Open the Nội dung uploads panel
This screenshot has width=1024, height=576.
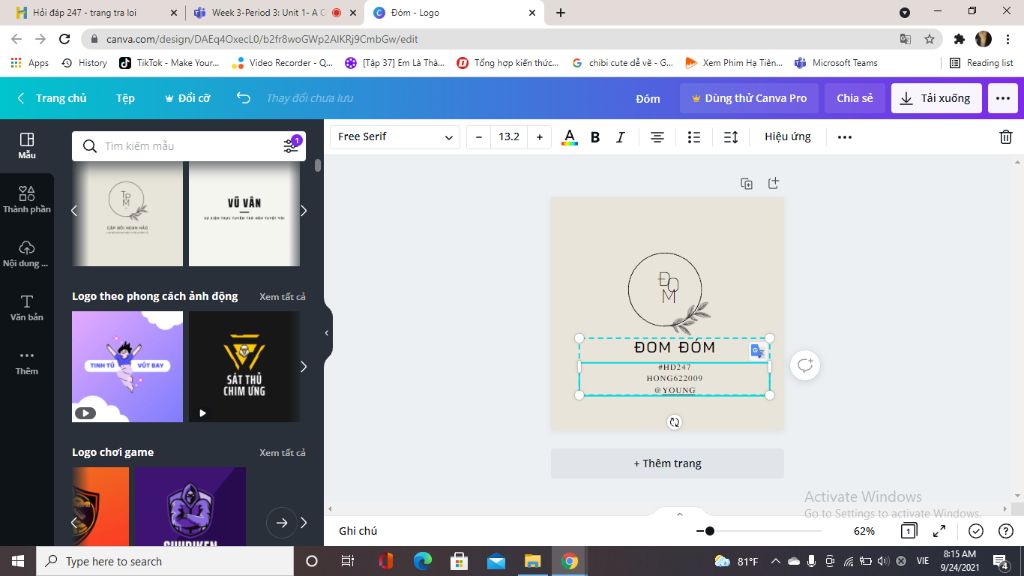click(x=27, y=253)
